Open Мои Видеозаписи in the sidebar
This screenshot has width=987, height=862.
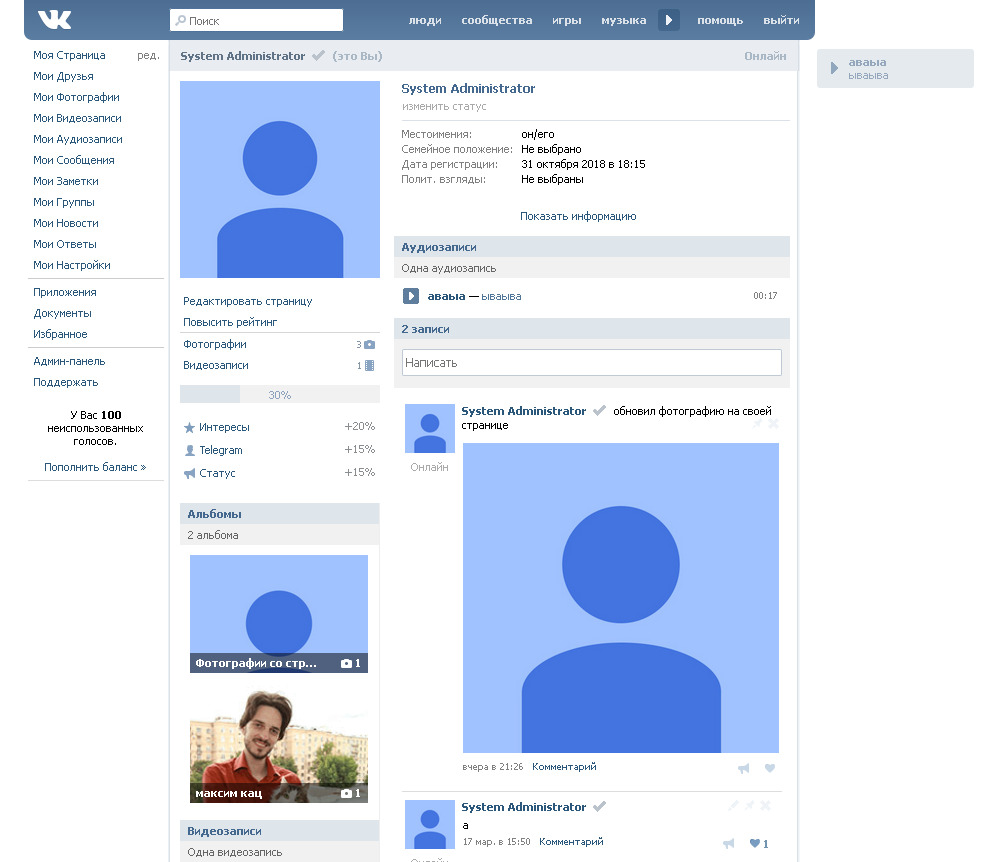77,118
